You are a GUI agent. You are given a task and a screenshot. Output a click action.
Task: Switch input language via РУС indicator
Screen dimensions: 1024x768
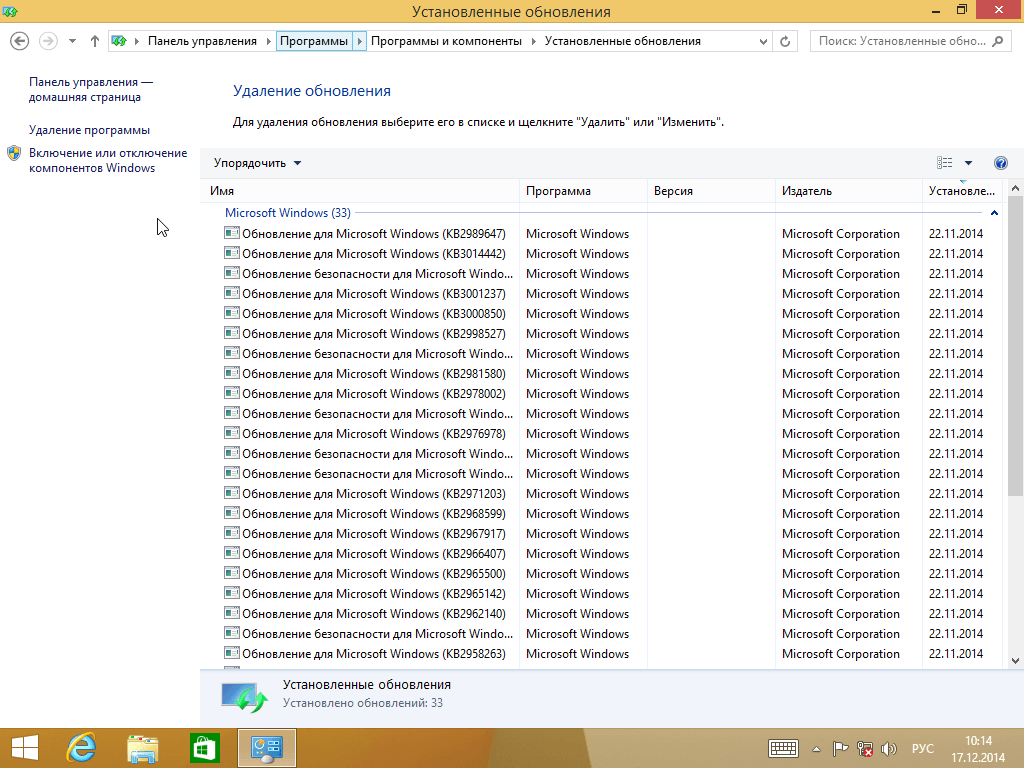pos(922,749)
